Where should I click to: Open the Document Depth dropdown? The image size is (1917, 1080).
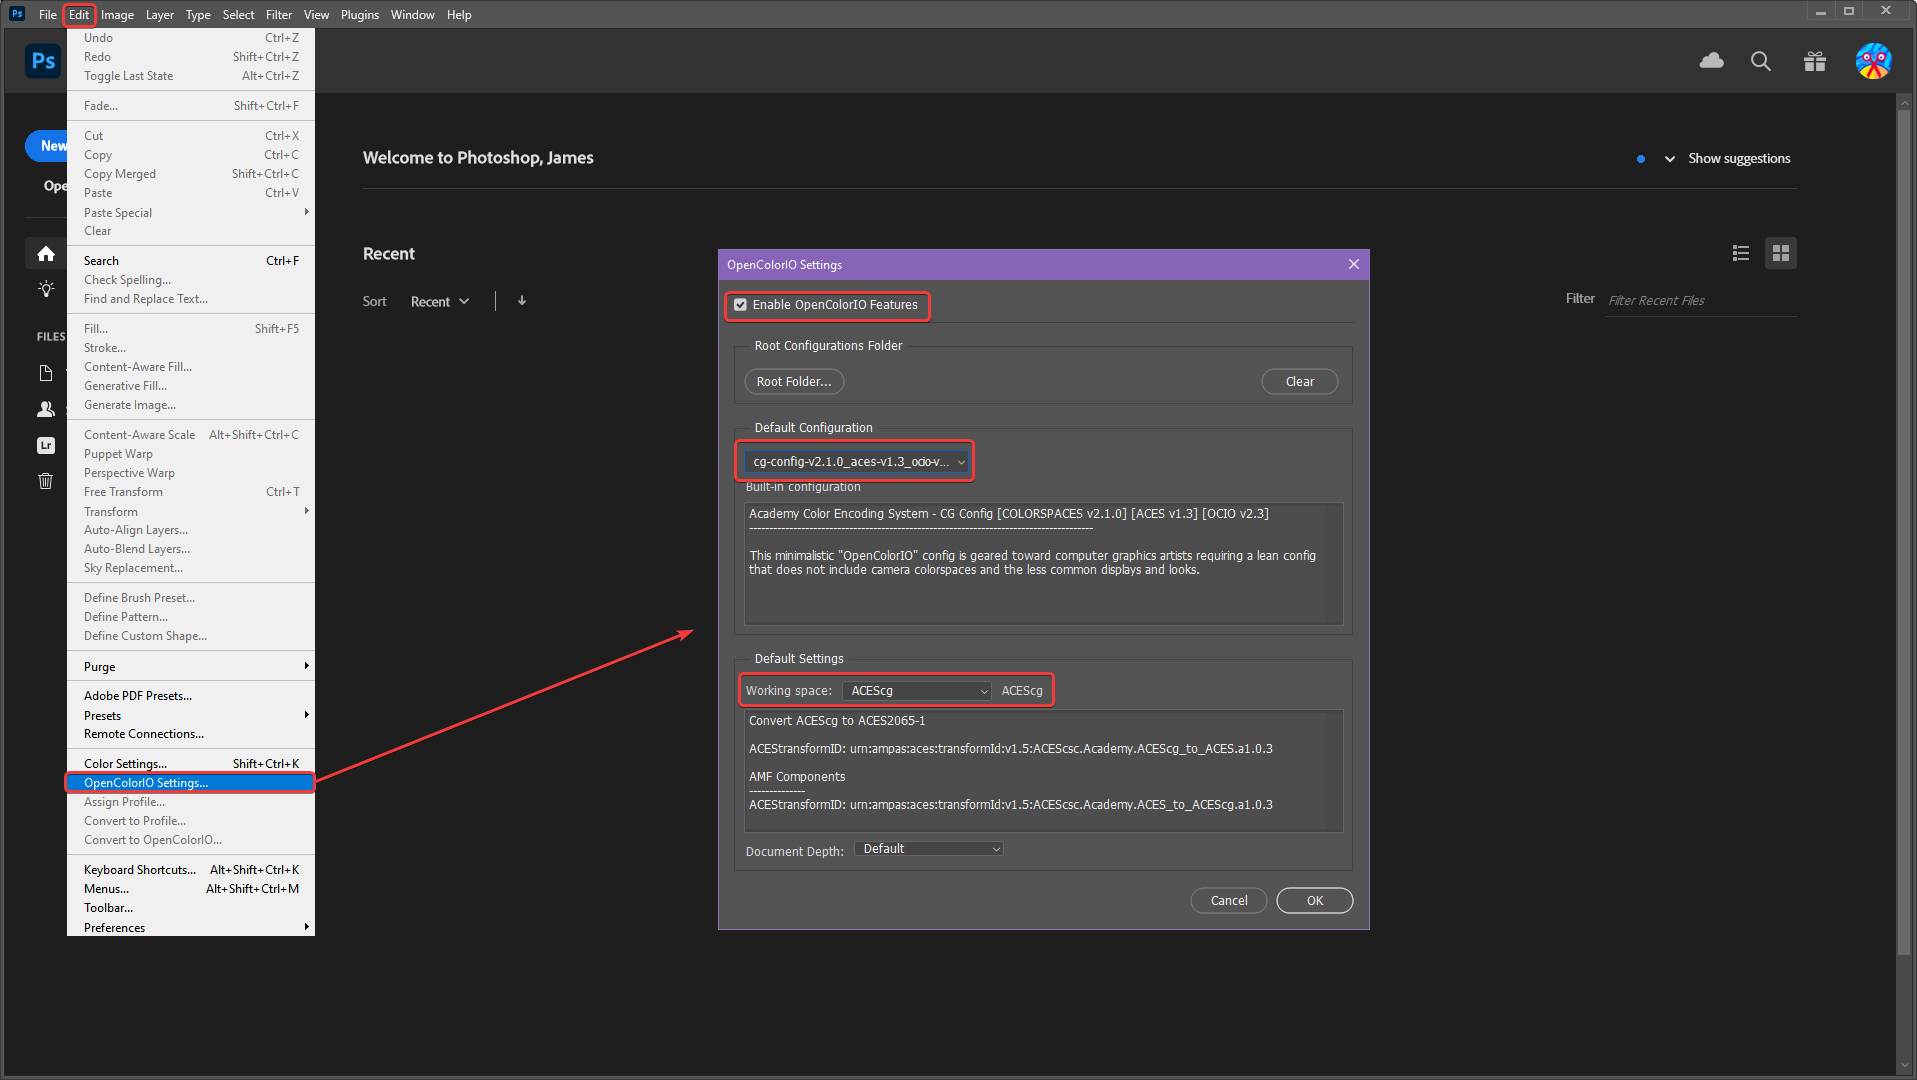928,849
